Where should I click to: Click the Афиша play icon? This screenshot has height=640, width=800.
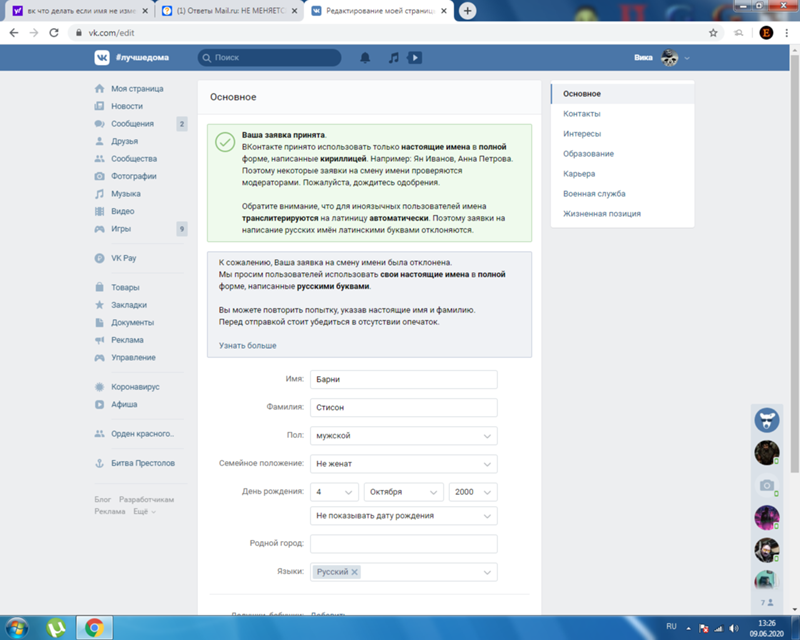[99, 404]
